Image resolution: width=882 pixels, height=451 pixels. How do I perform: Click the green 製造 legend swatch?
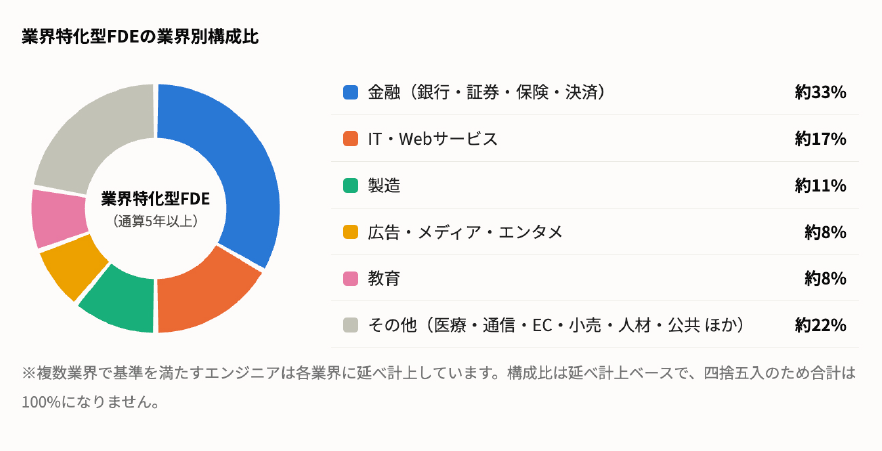click(350, 186)
